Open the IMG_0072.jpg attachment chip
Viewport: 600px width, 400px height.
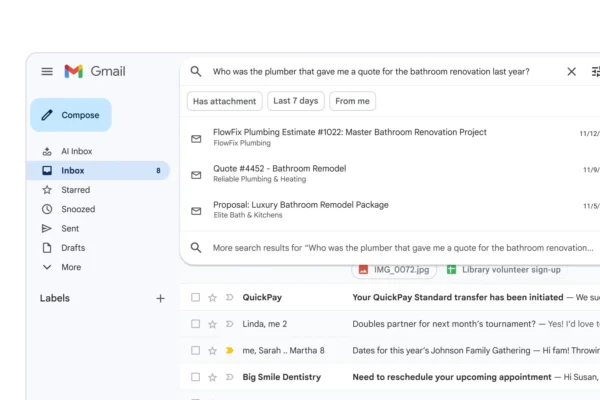395,270
